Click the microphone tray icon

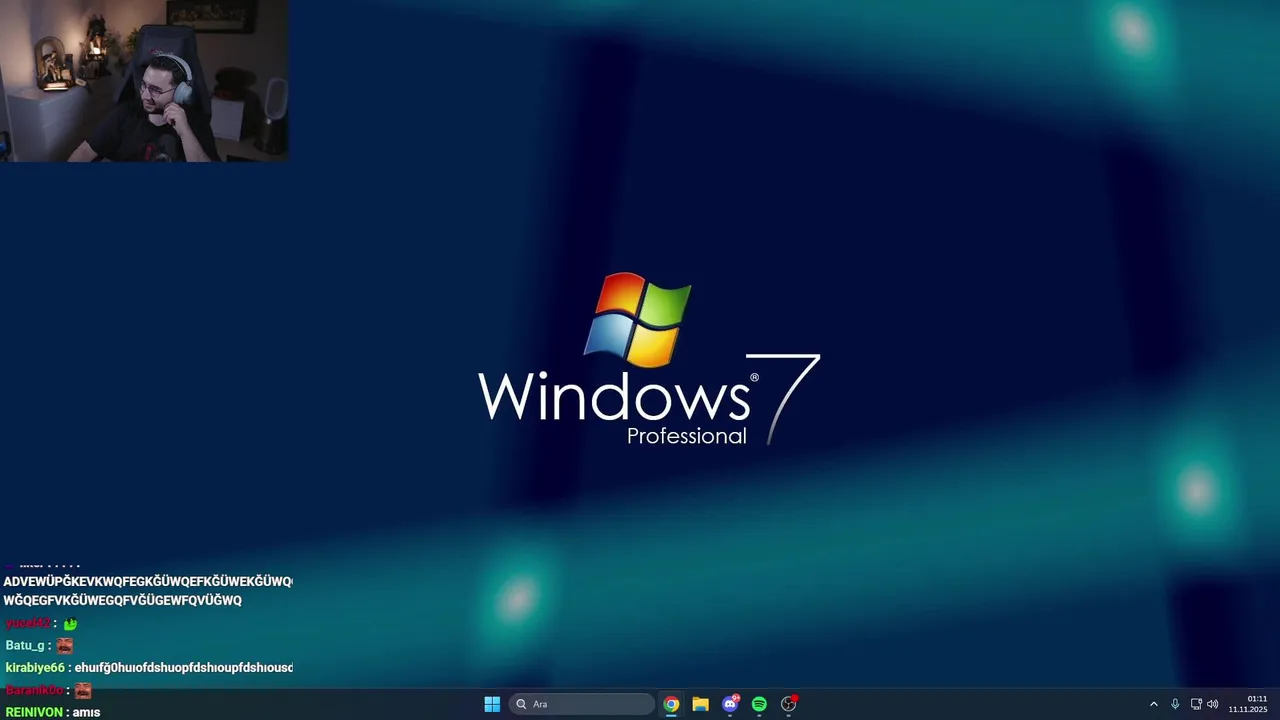[1175, 704]
